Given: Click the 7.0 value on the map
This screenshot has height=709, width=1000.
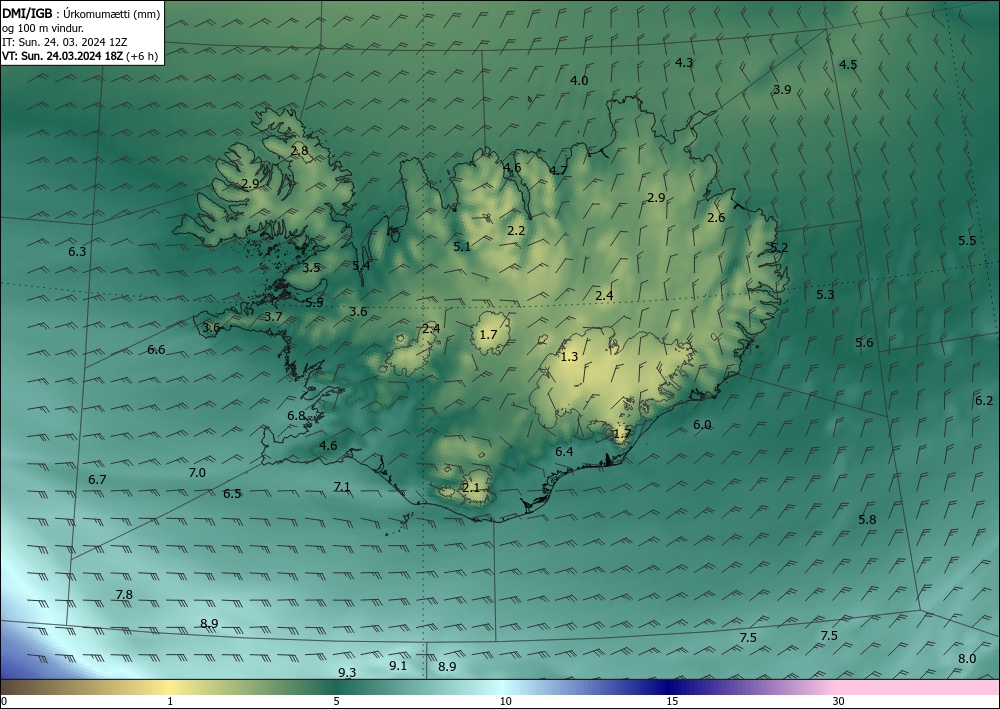Looking at the screenshot, I should (x=197, y=472).
